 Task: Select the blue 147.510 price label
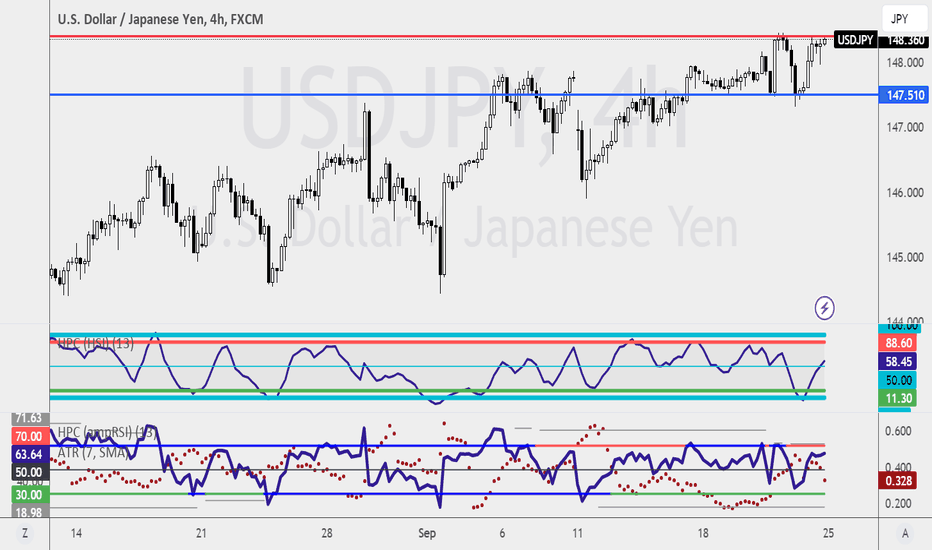click(x=904, y=95)
